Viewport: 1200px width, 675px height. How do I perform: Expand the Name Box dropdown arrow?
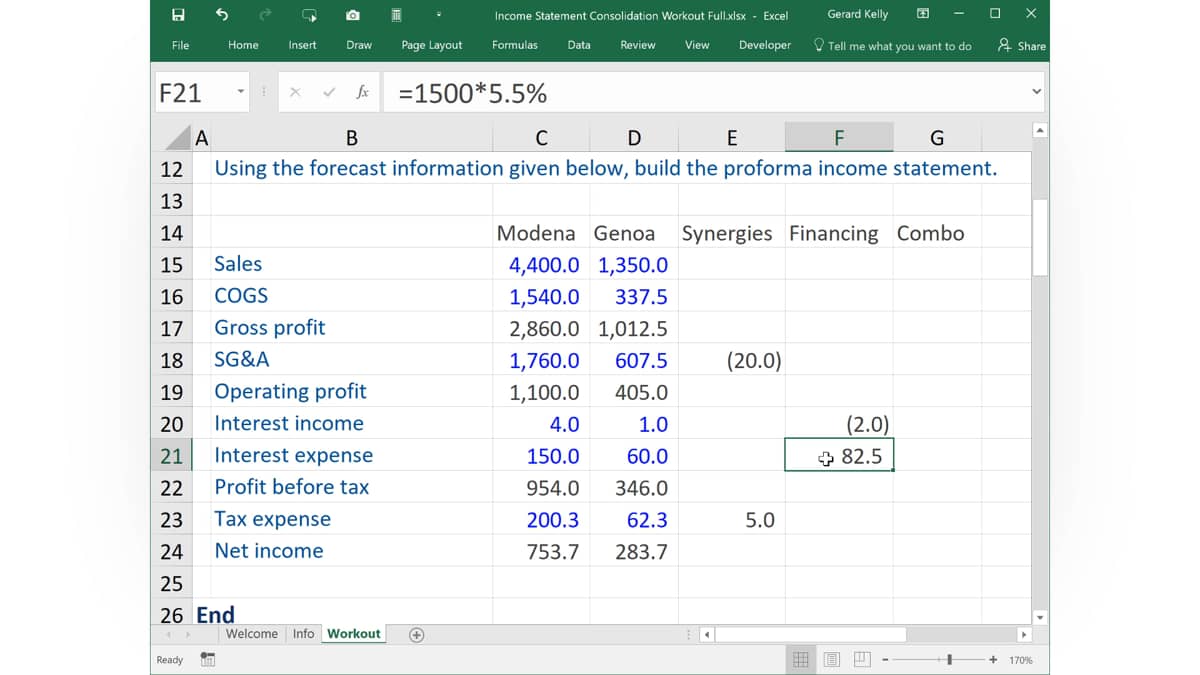241,93
